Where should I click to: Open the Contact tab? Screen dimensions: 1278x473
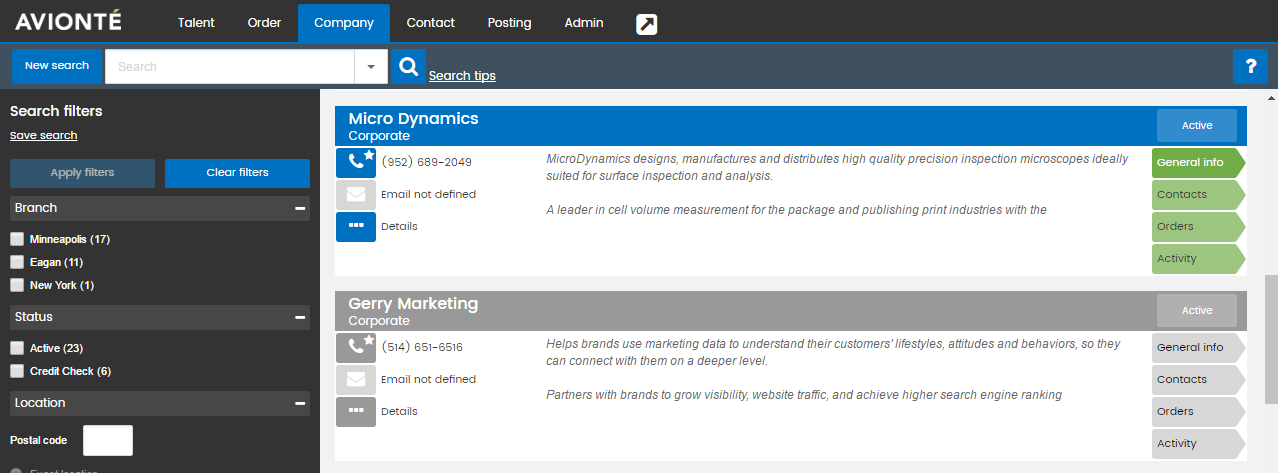click(x=431, y=22)
